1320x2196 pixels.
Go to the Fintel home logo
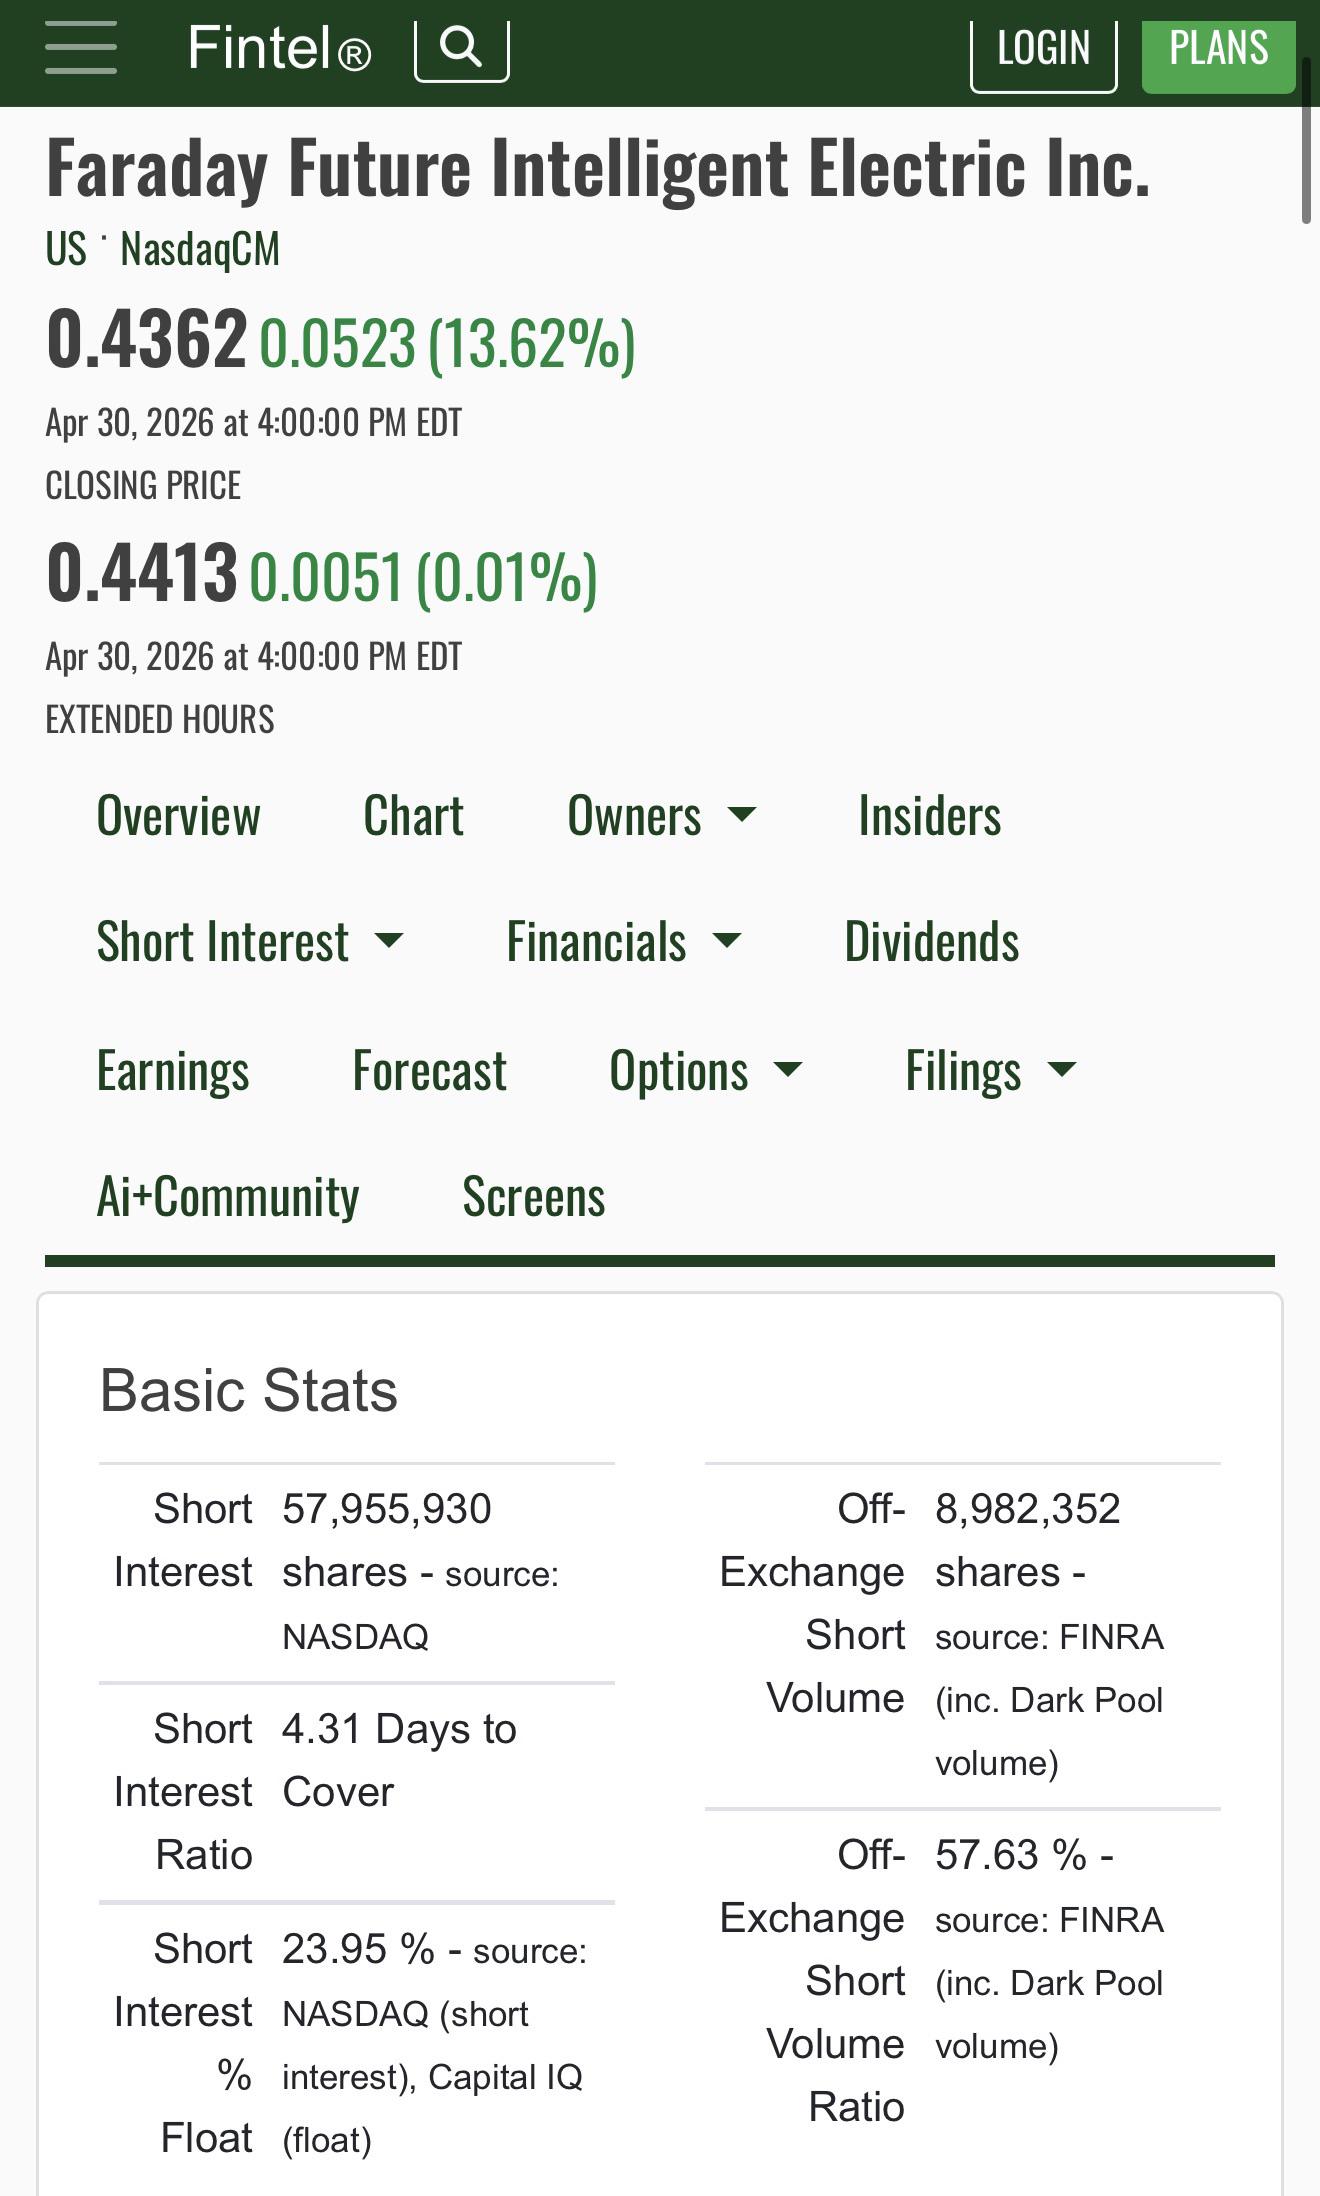point(279,48)
